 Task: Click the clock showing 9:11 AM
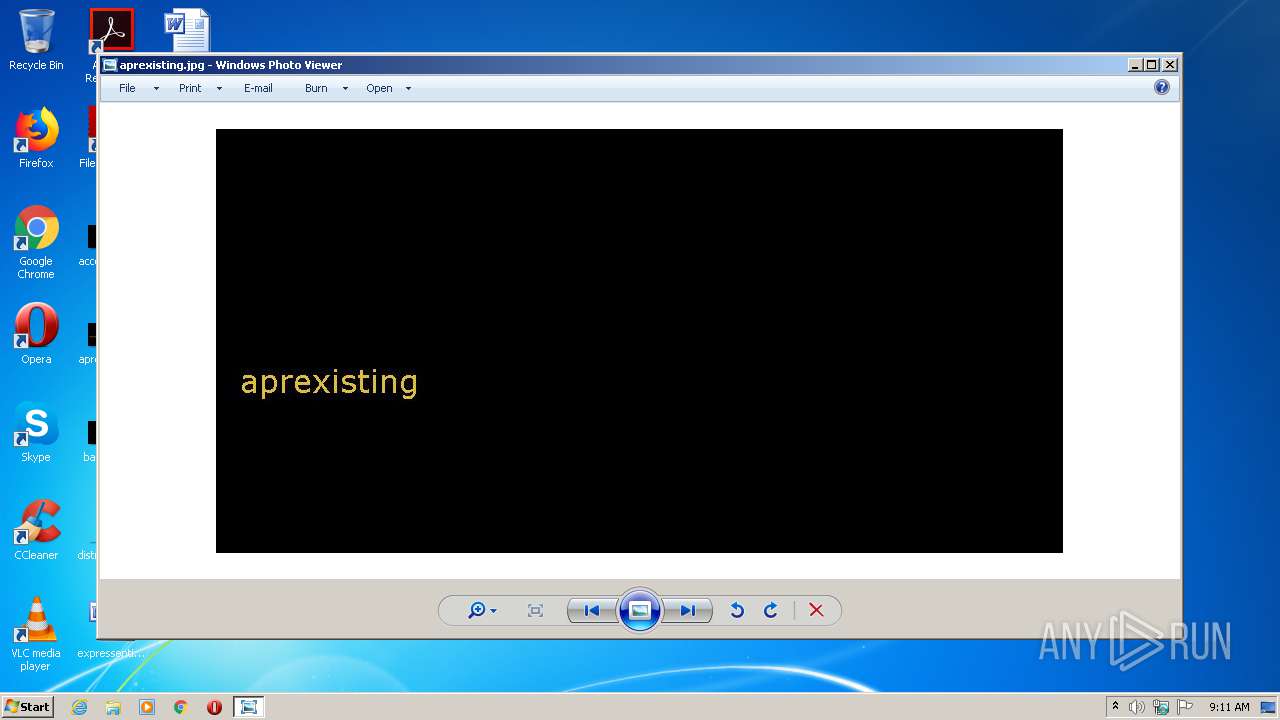(x=1229, y=707)
